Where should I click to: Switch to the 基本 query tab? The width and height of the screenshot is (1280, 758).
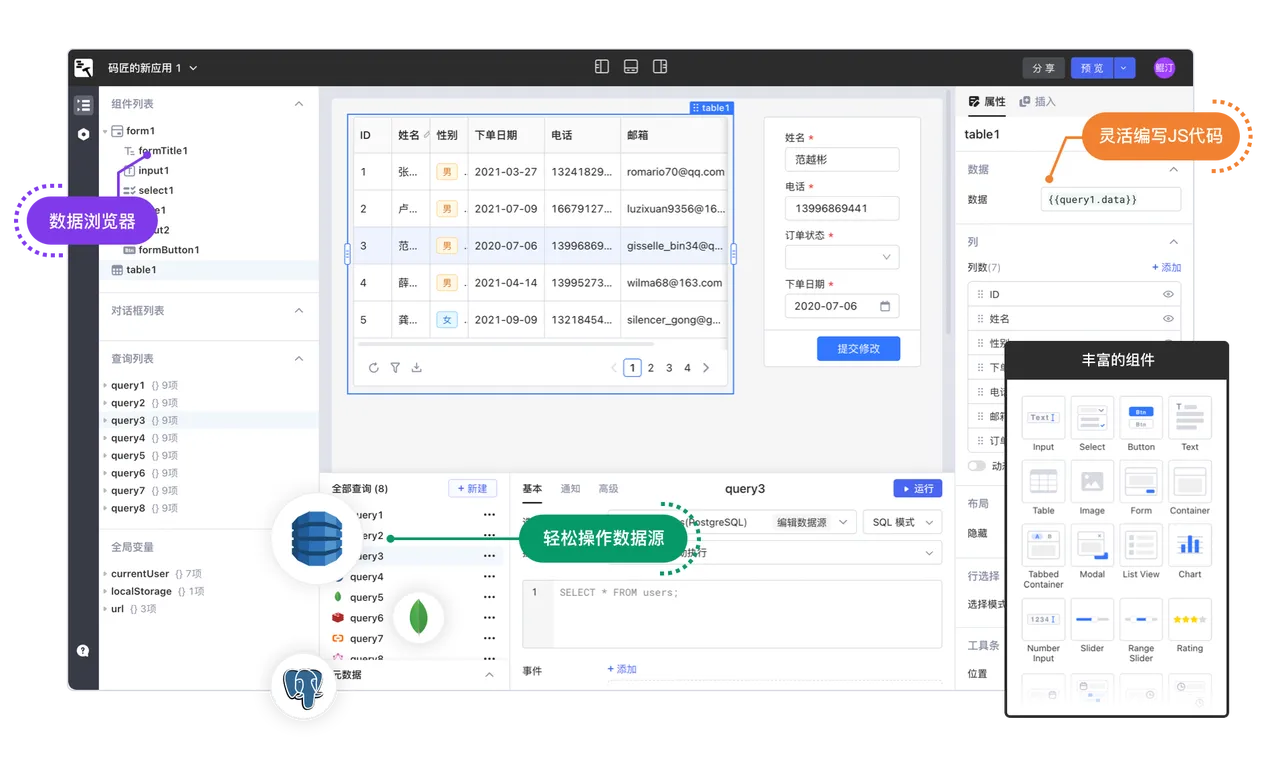[532, 489]
